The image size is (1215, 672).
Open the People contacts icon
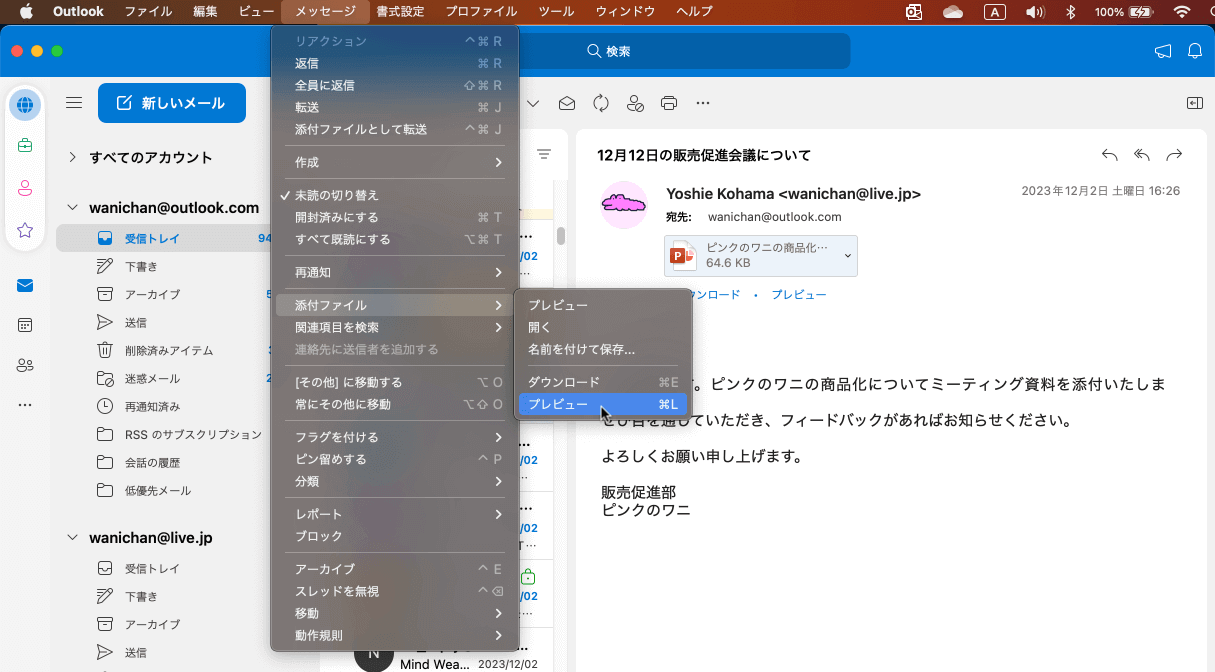(25, 365)
